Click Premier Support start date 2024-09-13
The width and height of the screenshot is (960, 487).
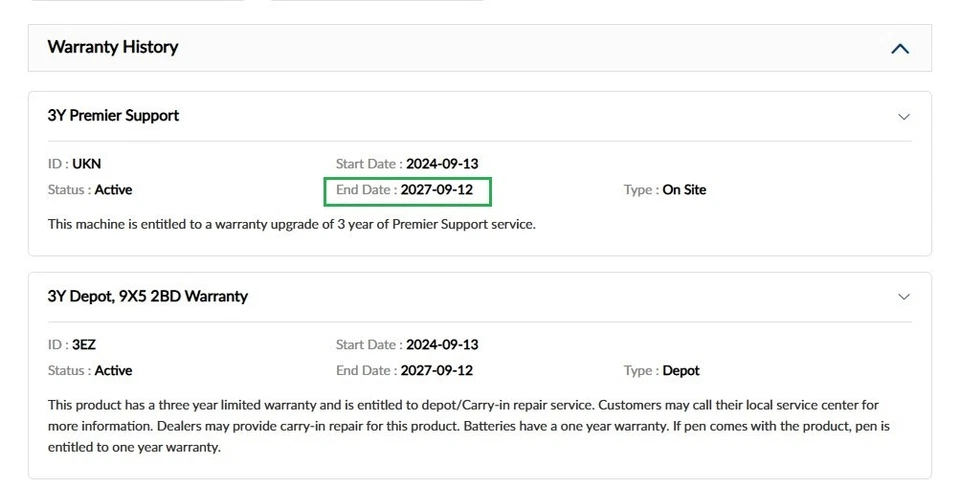point(442,164)
